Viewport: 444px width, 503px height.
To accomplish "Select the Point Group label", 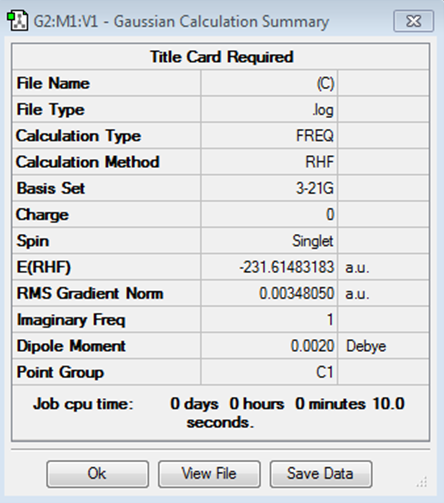I will 60,372.
